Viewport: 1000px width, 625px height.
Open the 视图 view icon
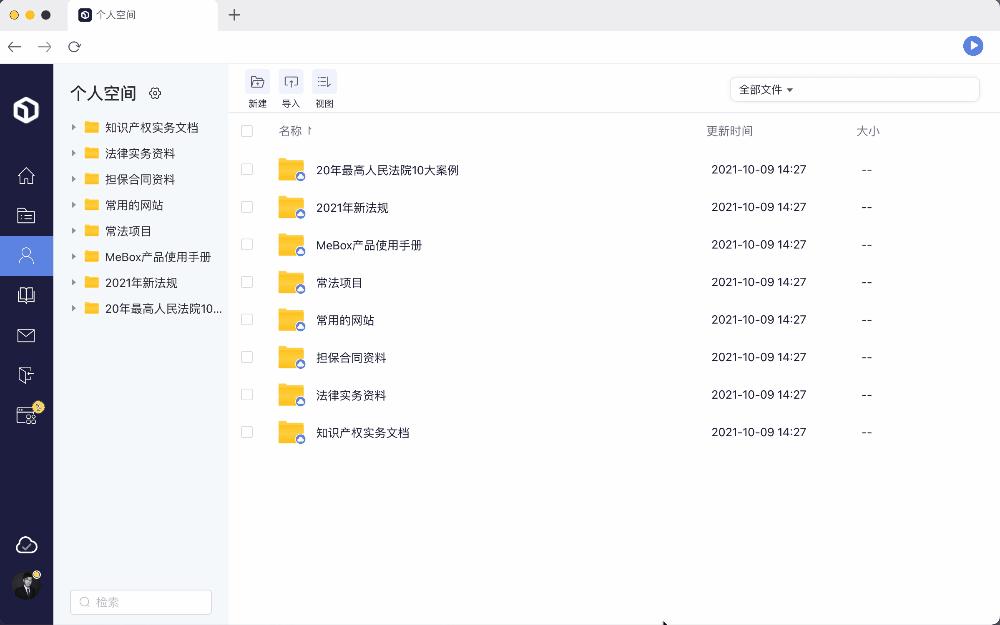click(324, 81)
